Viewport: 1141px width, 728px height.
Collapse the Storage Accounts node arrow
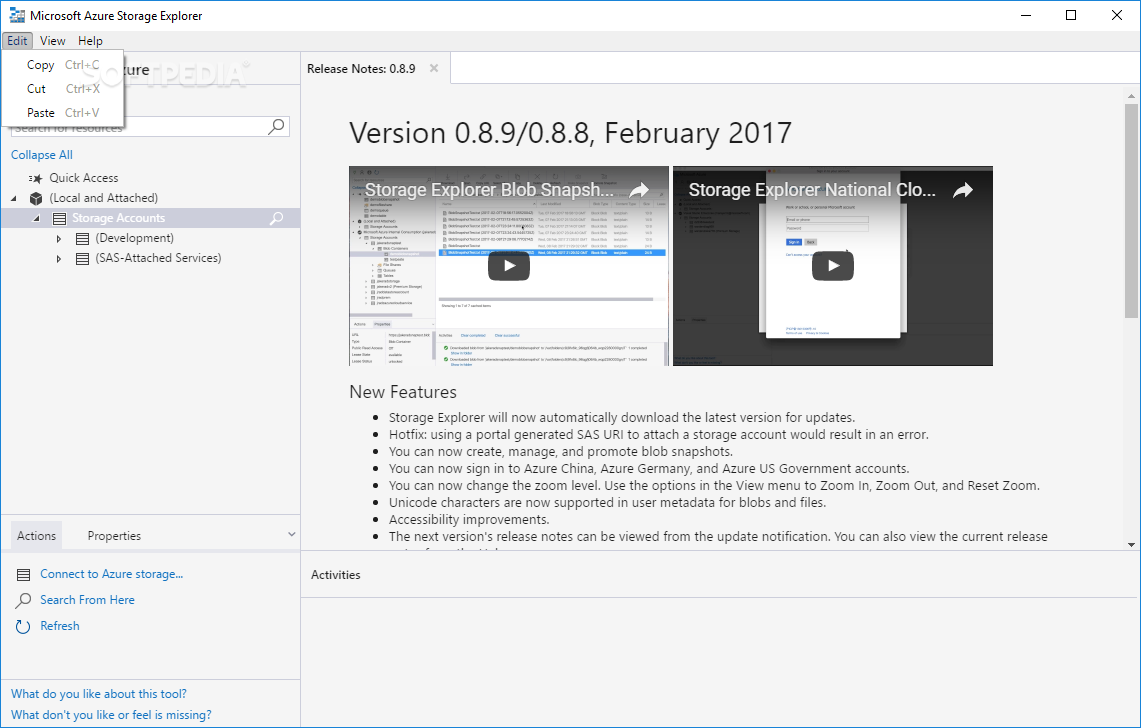(36, 218)
